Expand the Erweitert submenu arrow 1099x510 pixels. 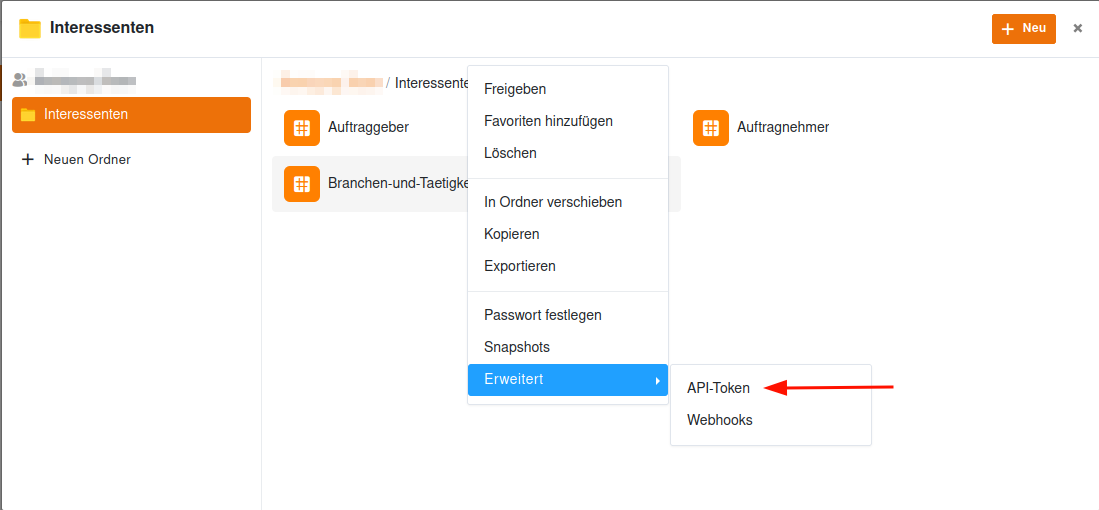(657, 380)
